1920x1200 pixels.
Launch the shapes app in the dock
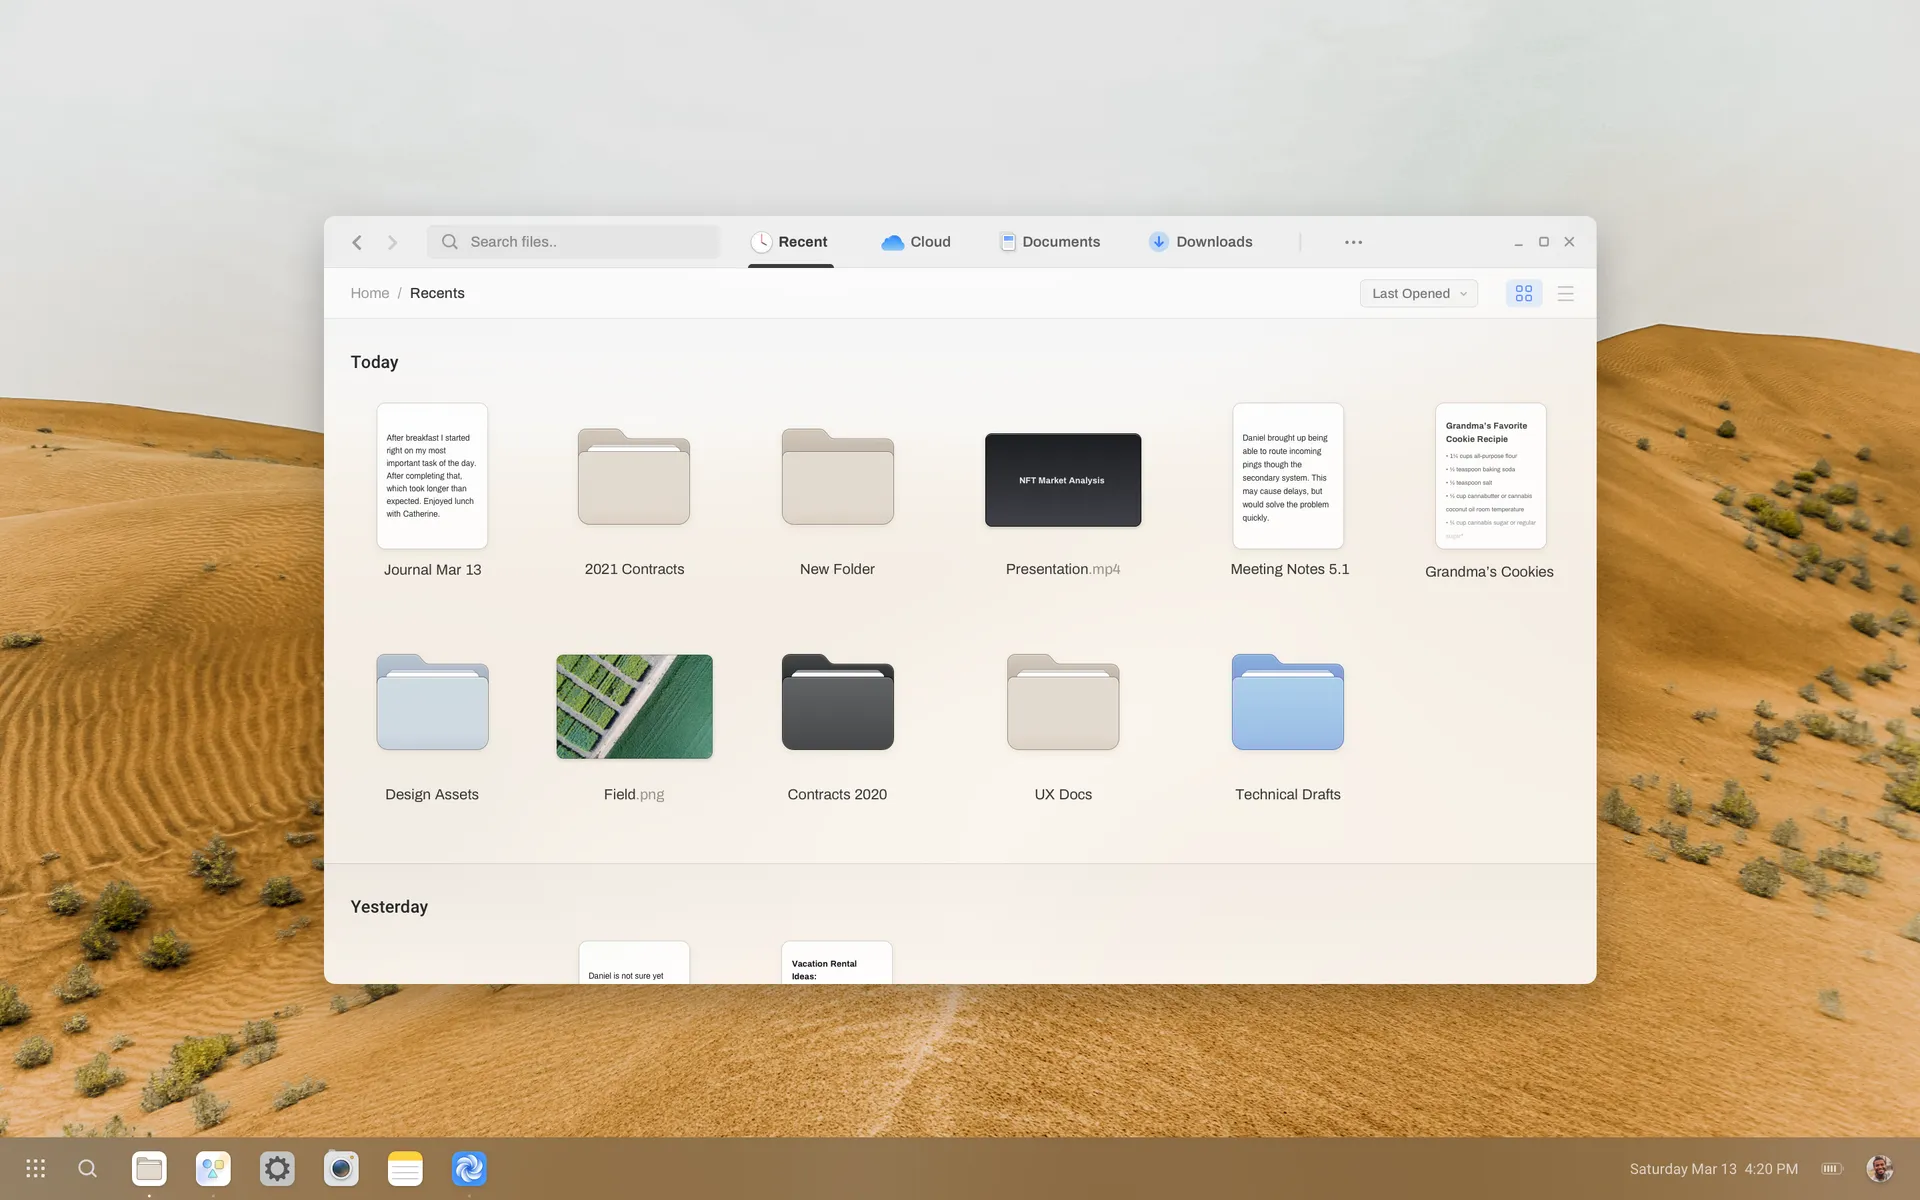coord(213,1168)
